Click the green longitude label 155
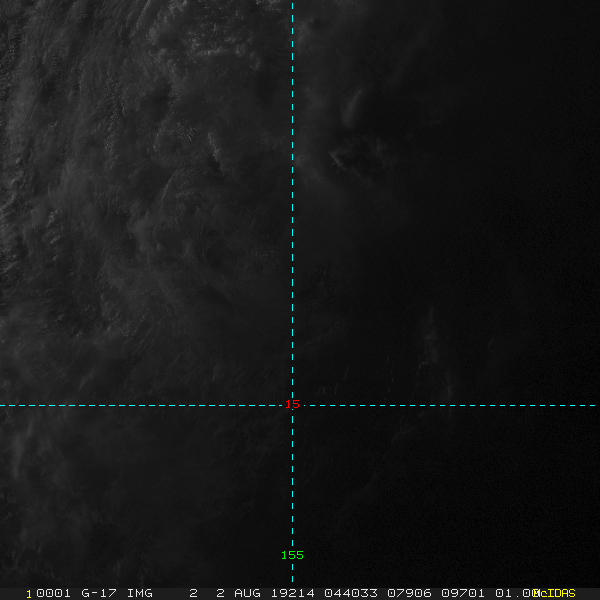Image resolution: width=600 pixels, height=600 pixels. [x=292, y=555]
